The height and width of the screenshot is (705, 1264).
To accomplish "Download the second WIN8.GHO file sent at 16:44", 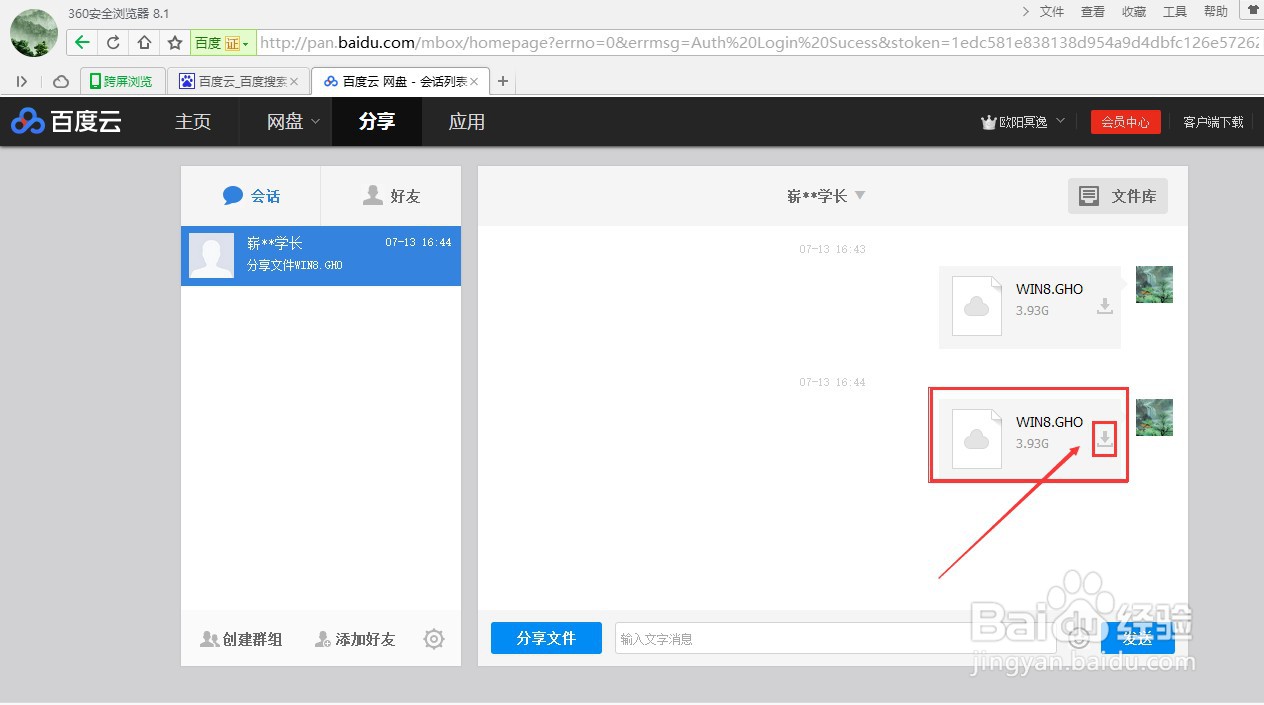I will coord(1105,438).
